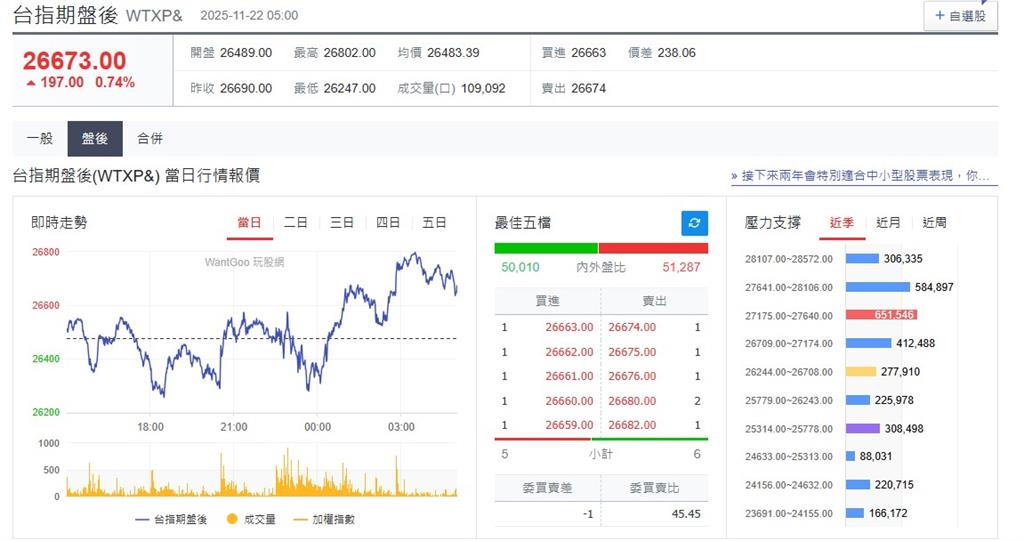Select 近周 pressure support tab
This screenshot has width=1024, height=541.
[935, 223]
